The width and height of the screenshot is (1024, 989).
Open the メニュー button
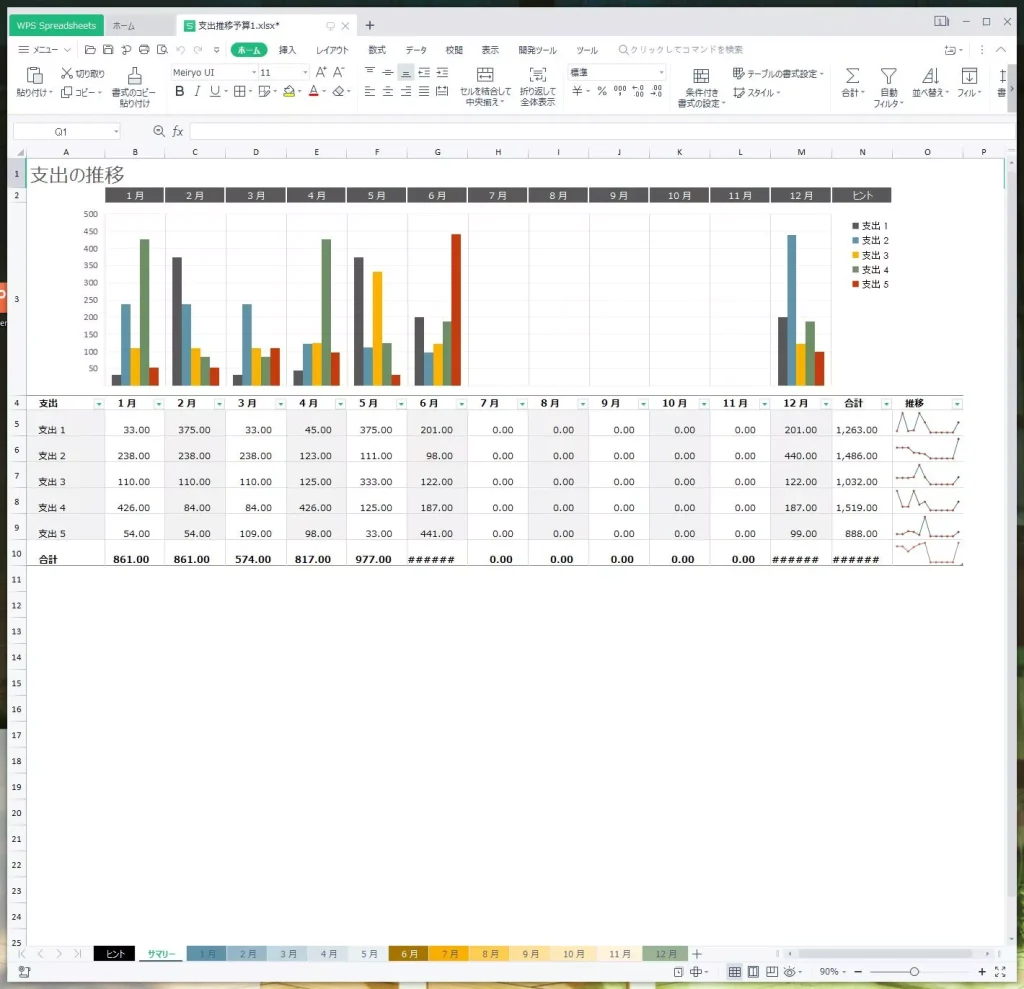click(45, 49)
